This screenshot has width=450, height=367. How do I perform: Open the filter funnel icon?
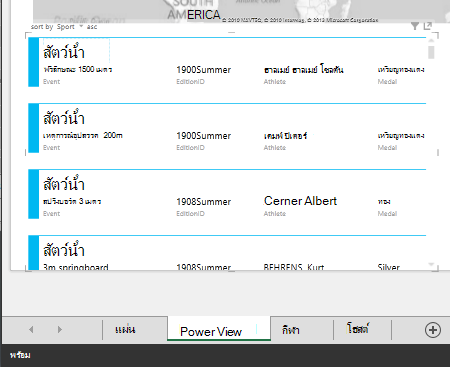(x=415, y=26)
